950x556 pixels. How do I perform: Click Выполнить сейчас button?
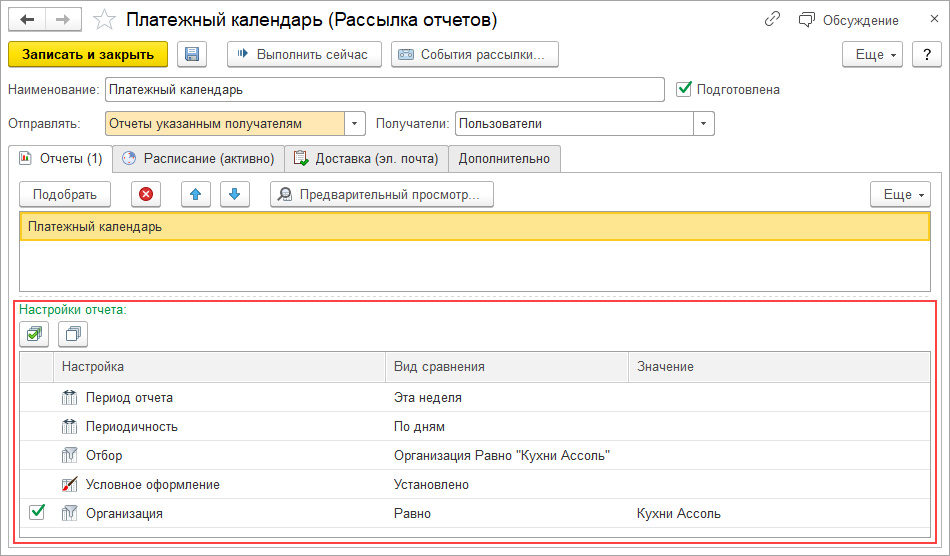coord(304,54)
